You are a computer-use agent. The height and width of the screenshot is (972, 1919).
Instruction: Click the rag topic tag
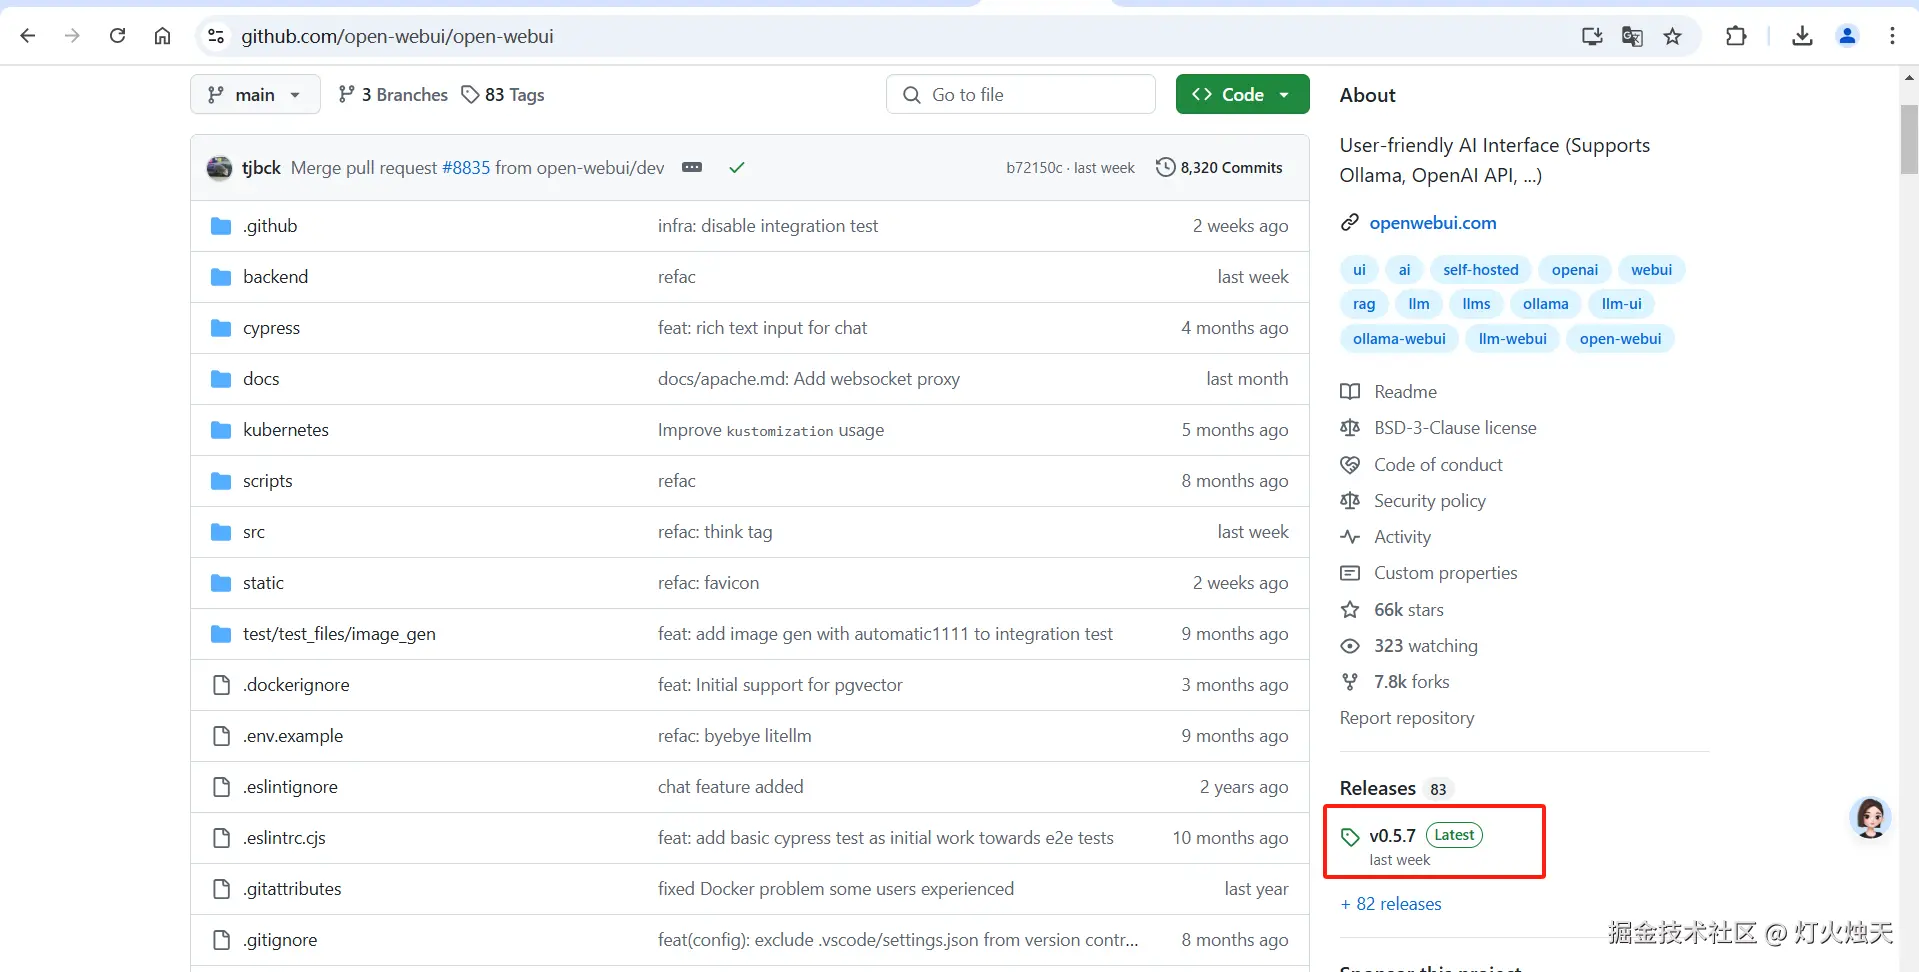(1364, 304)
